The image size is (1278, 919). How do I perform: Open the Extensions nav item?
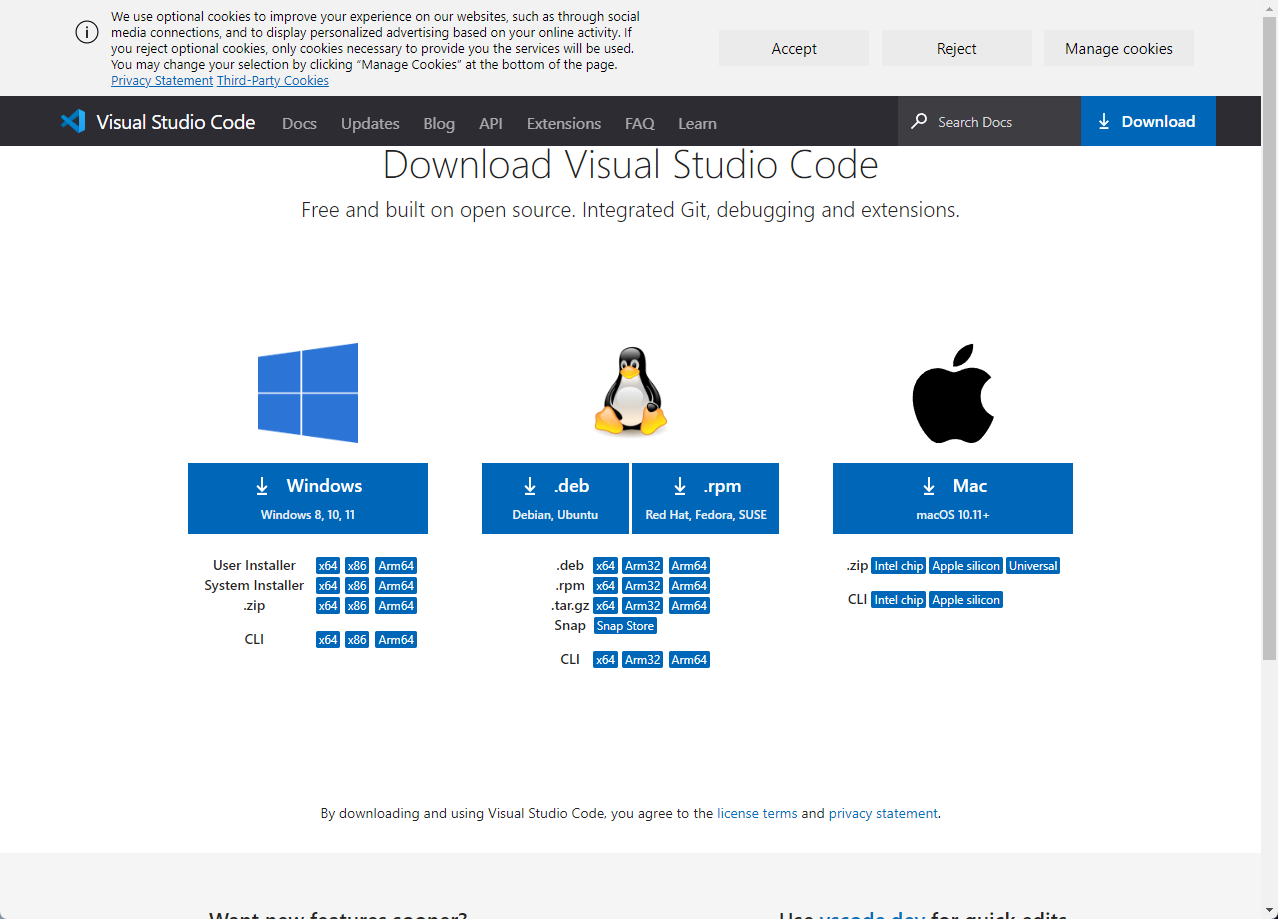pos(564,123)
